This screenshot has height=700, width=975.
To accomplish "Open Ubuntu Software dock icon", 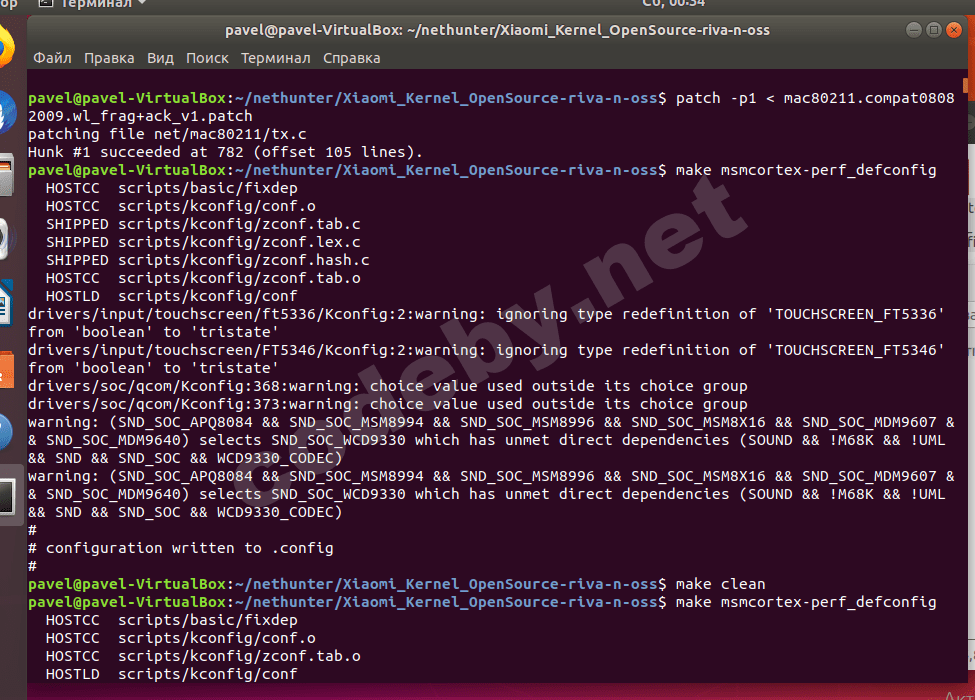I will (6, 369).
